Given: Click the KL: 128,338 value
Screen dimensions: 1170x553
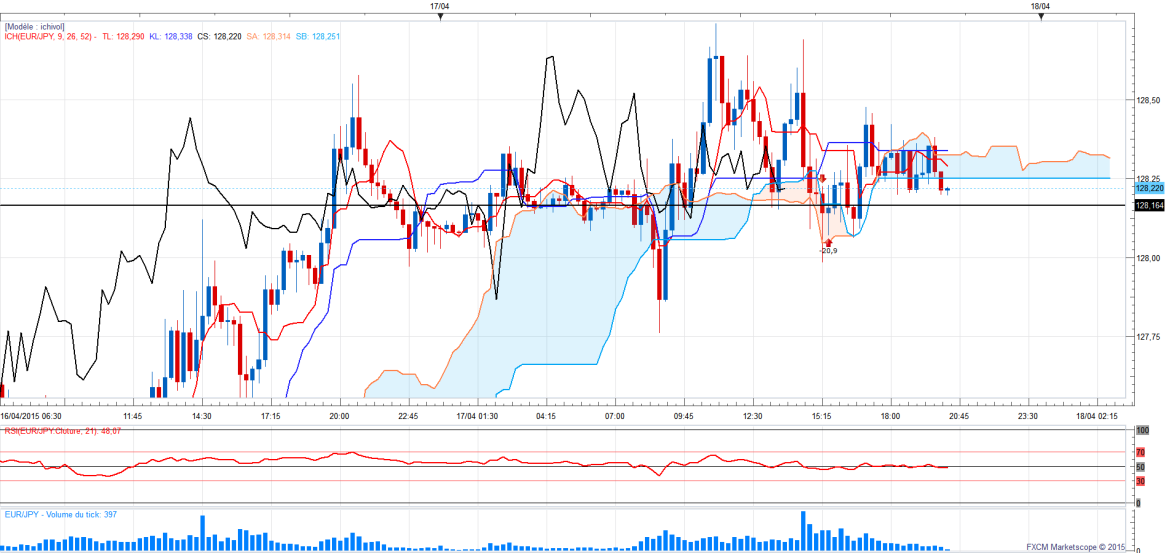Looking at the screenshot, I should click(170, 36).
